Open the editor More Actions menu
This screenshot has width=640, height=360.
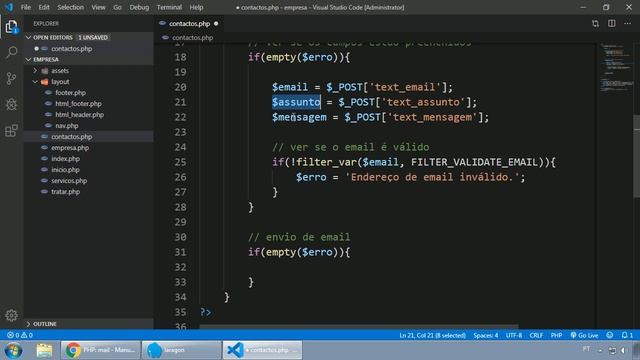(x=627, y=24)
